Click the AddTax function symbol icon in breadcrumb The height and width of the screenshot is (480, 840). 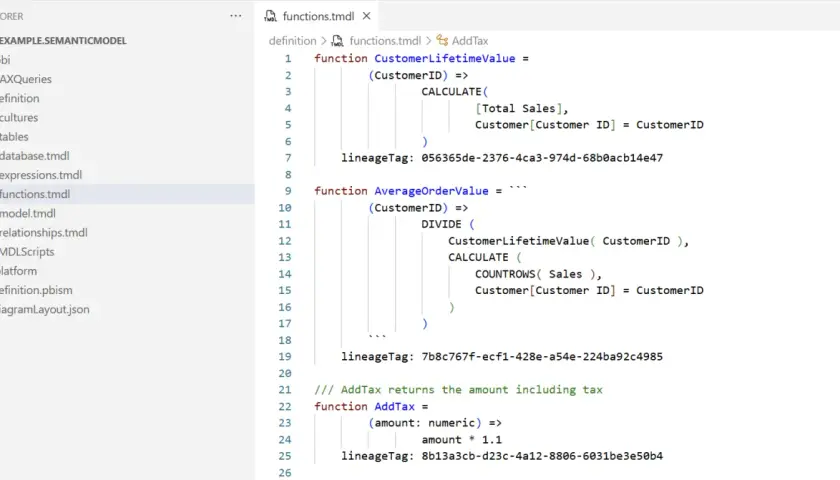[x=442, y=41]
